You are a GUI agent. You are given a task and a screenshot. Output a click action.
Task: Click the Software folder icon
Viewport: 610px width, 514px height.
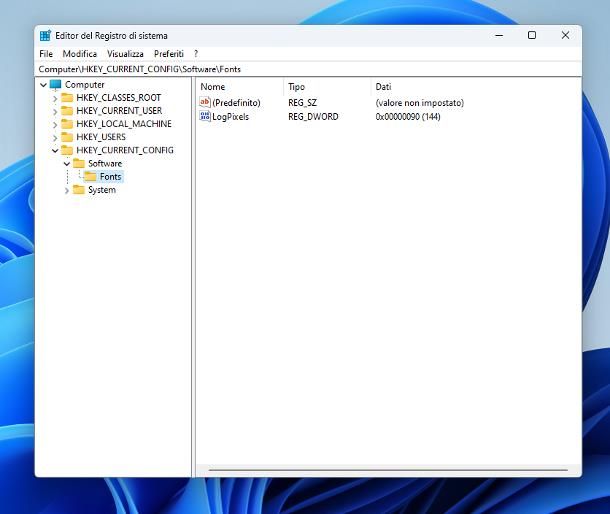[x=79, y=163]
